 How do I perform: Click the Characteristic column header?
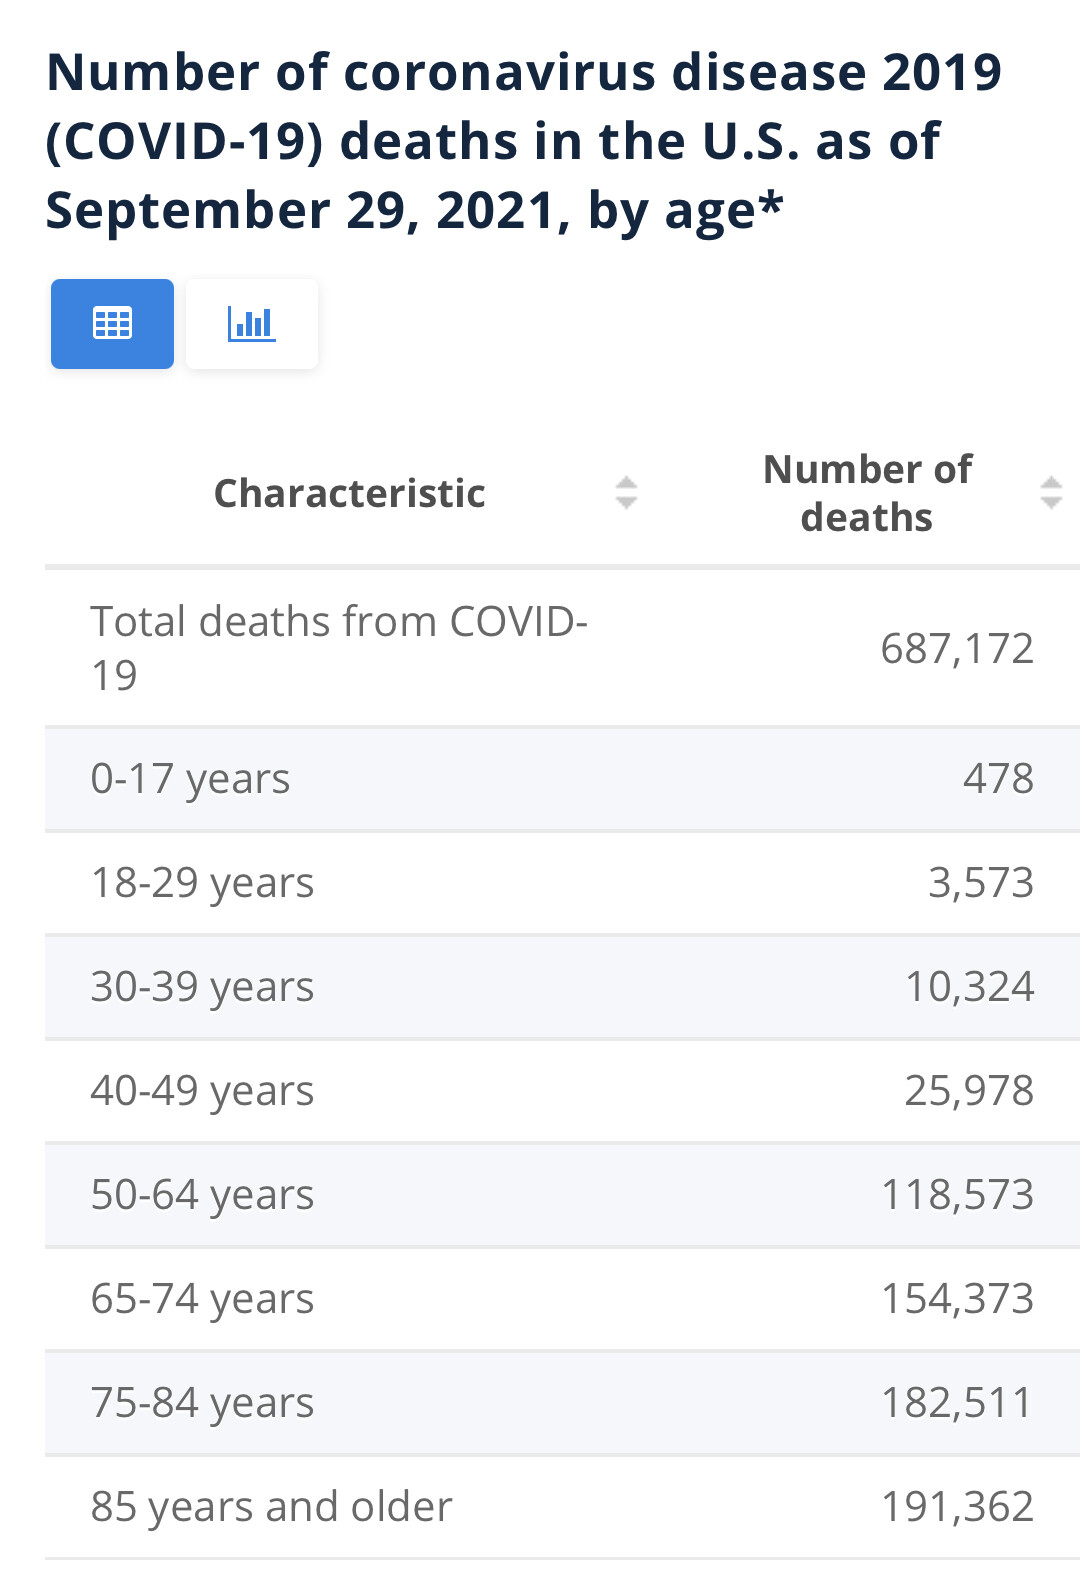[350, 493]
